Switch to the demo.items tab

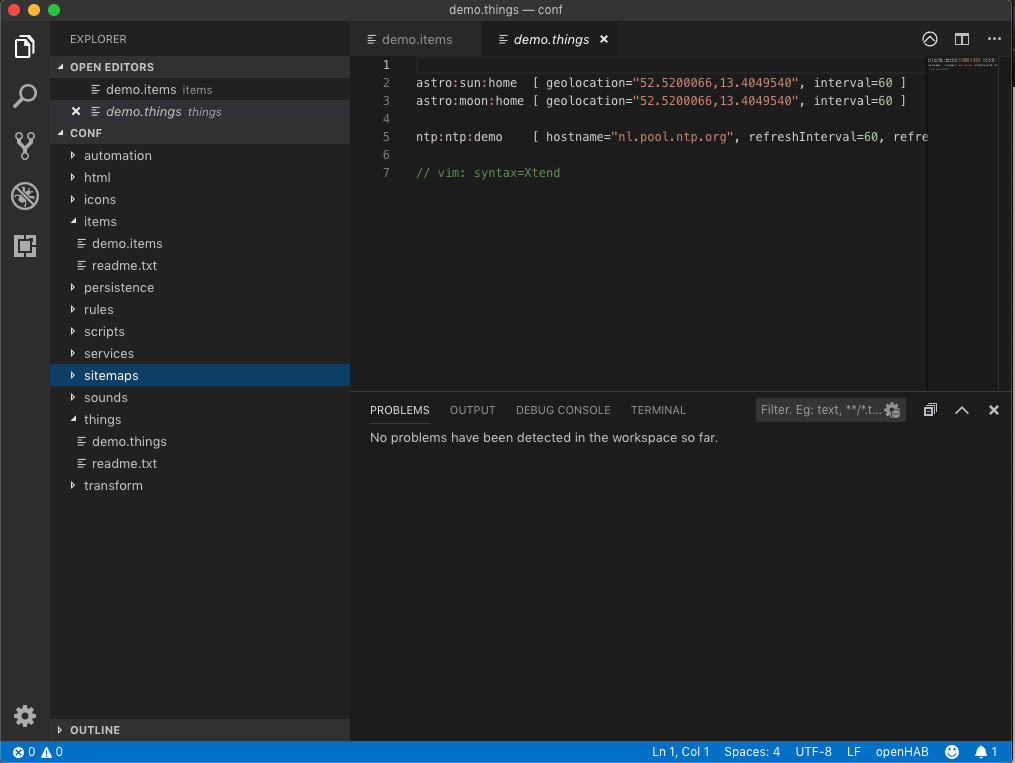(x=416, y=39)
